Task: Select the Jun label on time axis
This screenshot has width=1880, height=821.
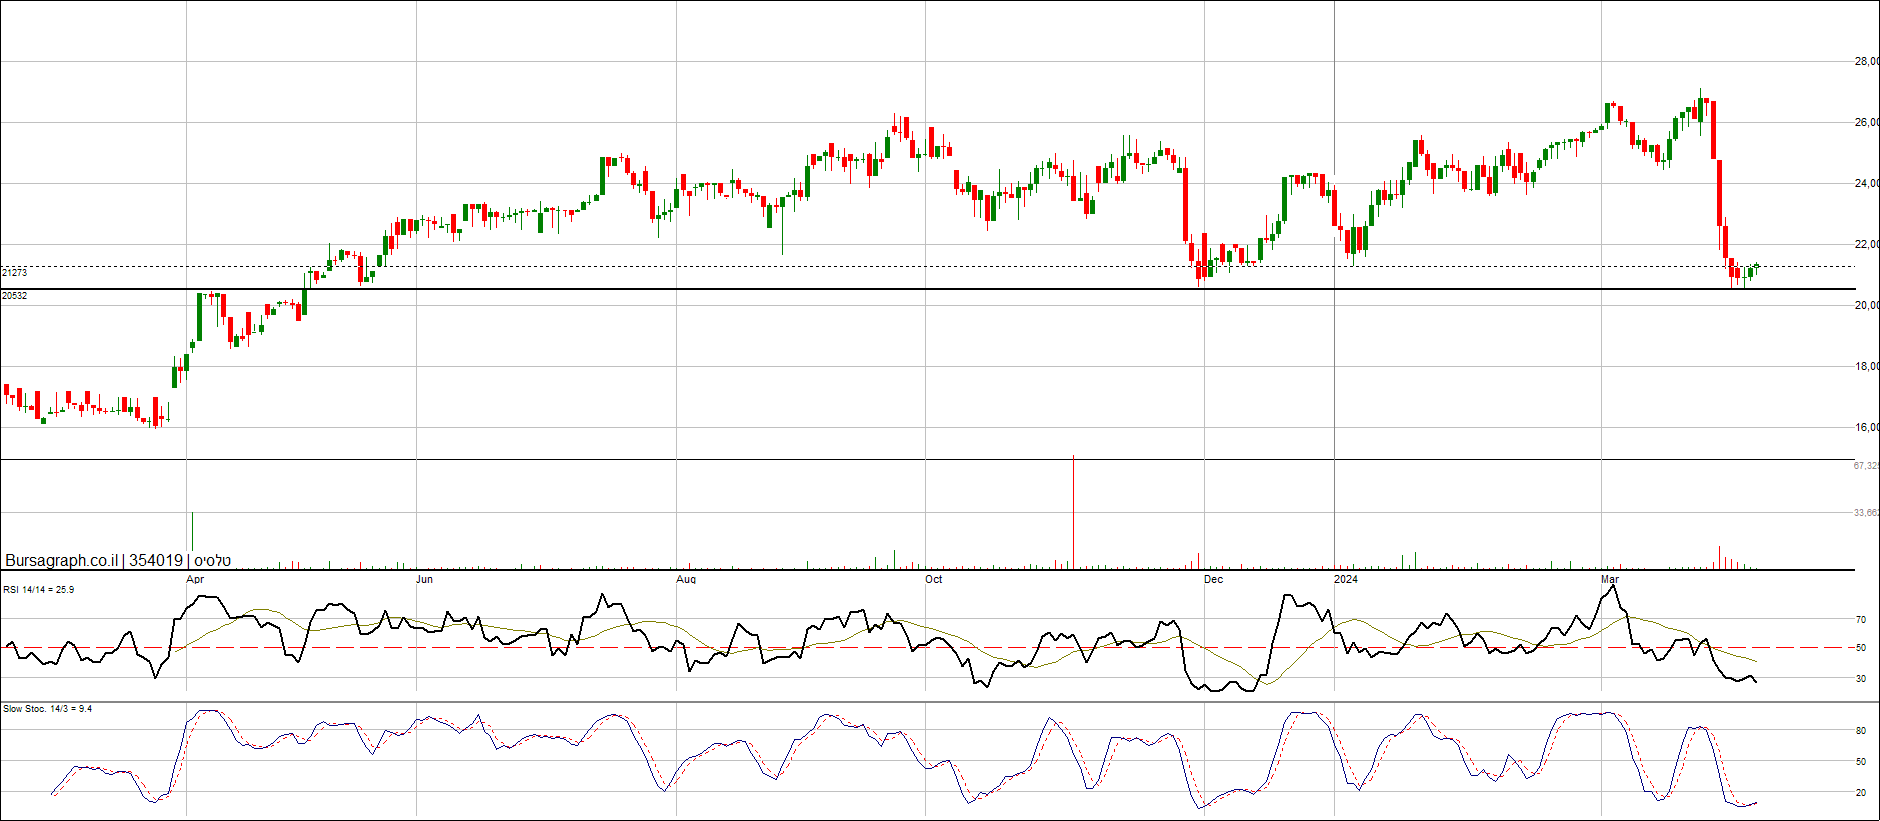Action: pyautogui.click(x=424, y=580)
